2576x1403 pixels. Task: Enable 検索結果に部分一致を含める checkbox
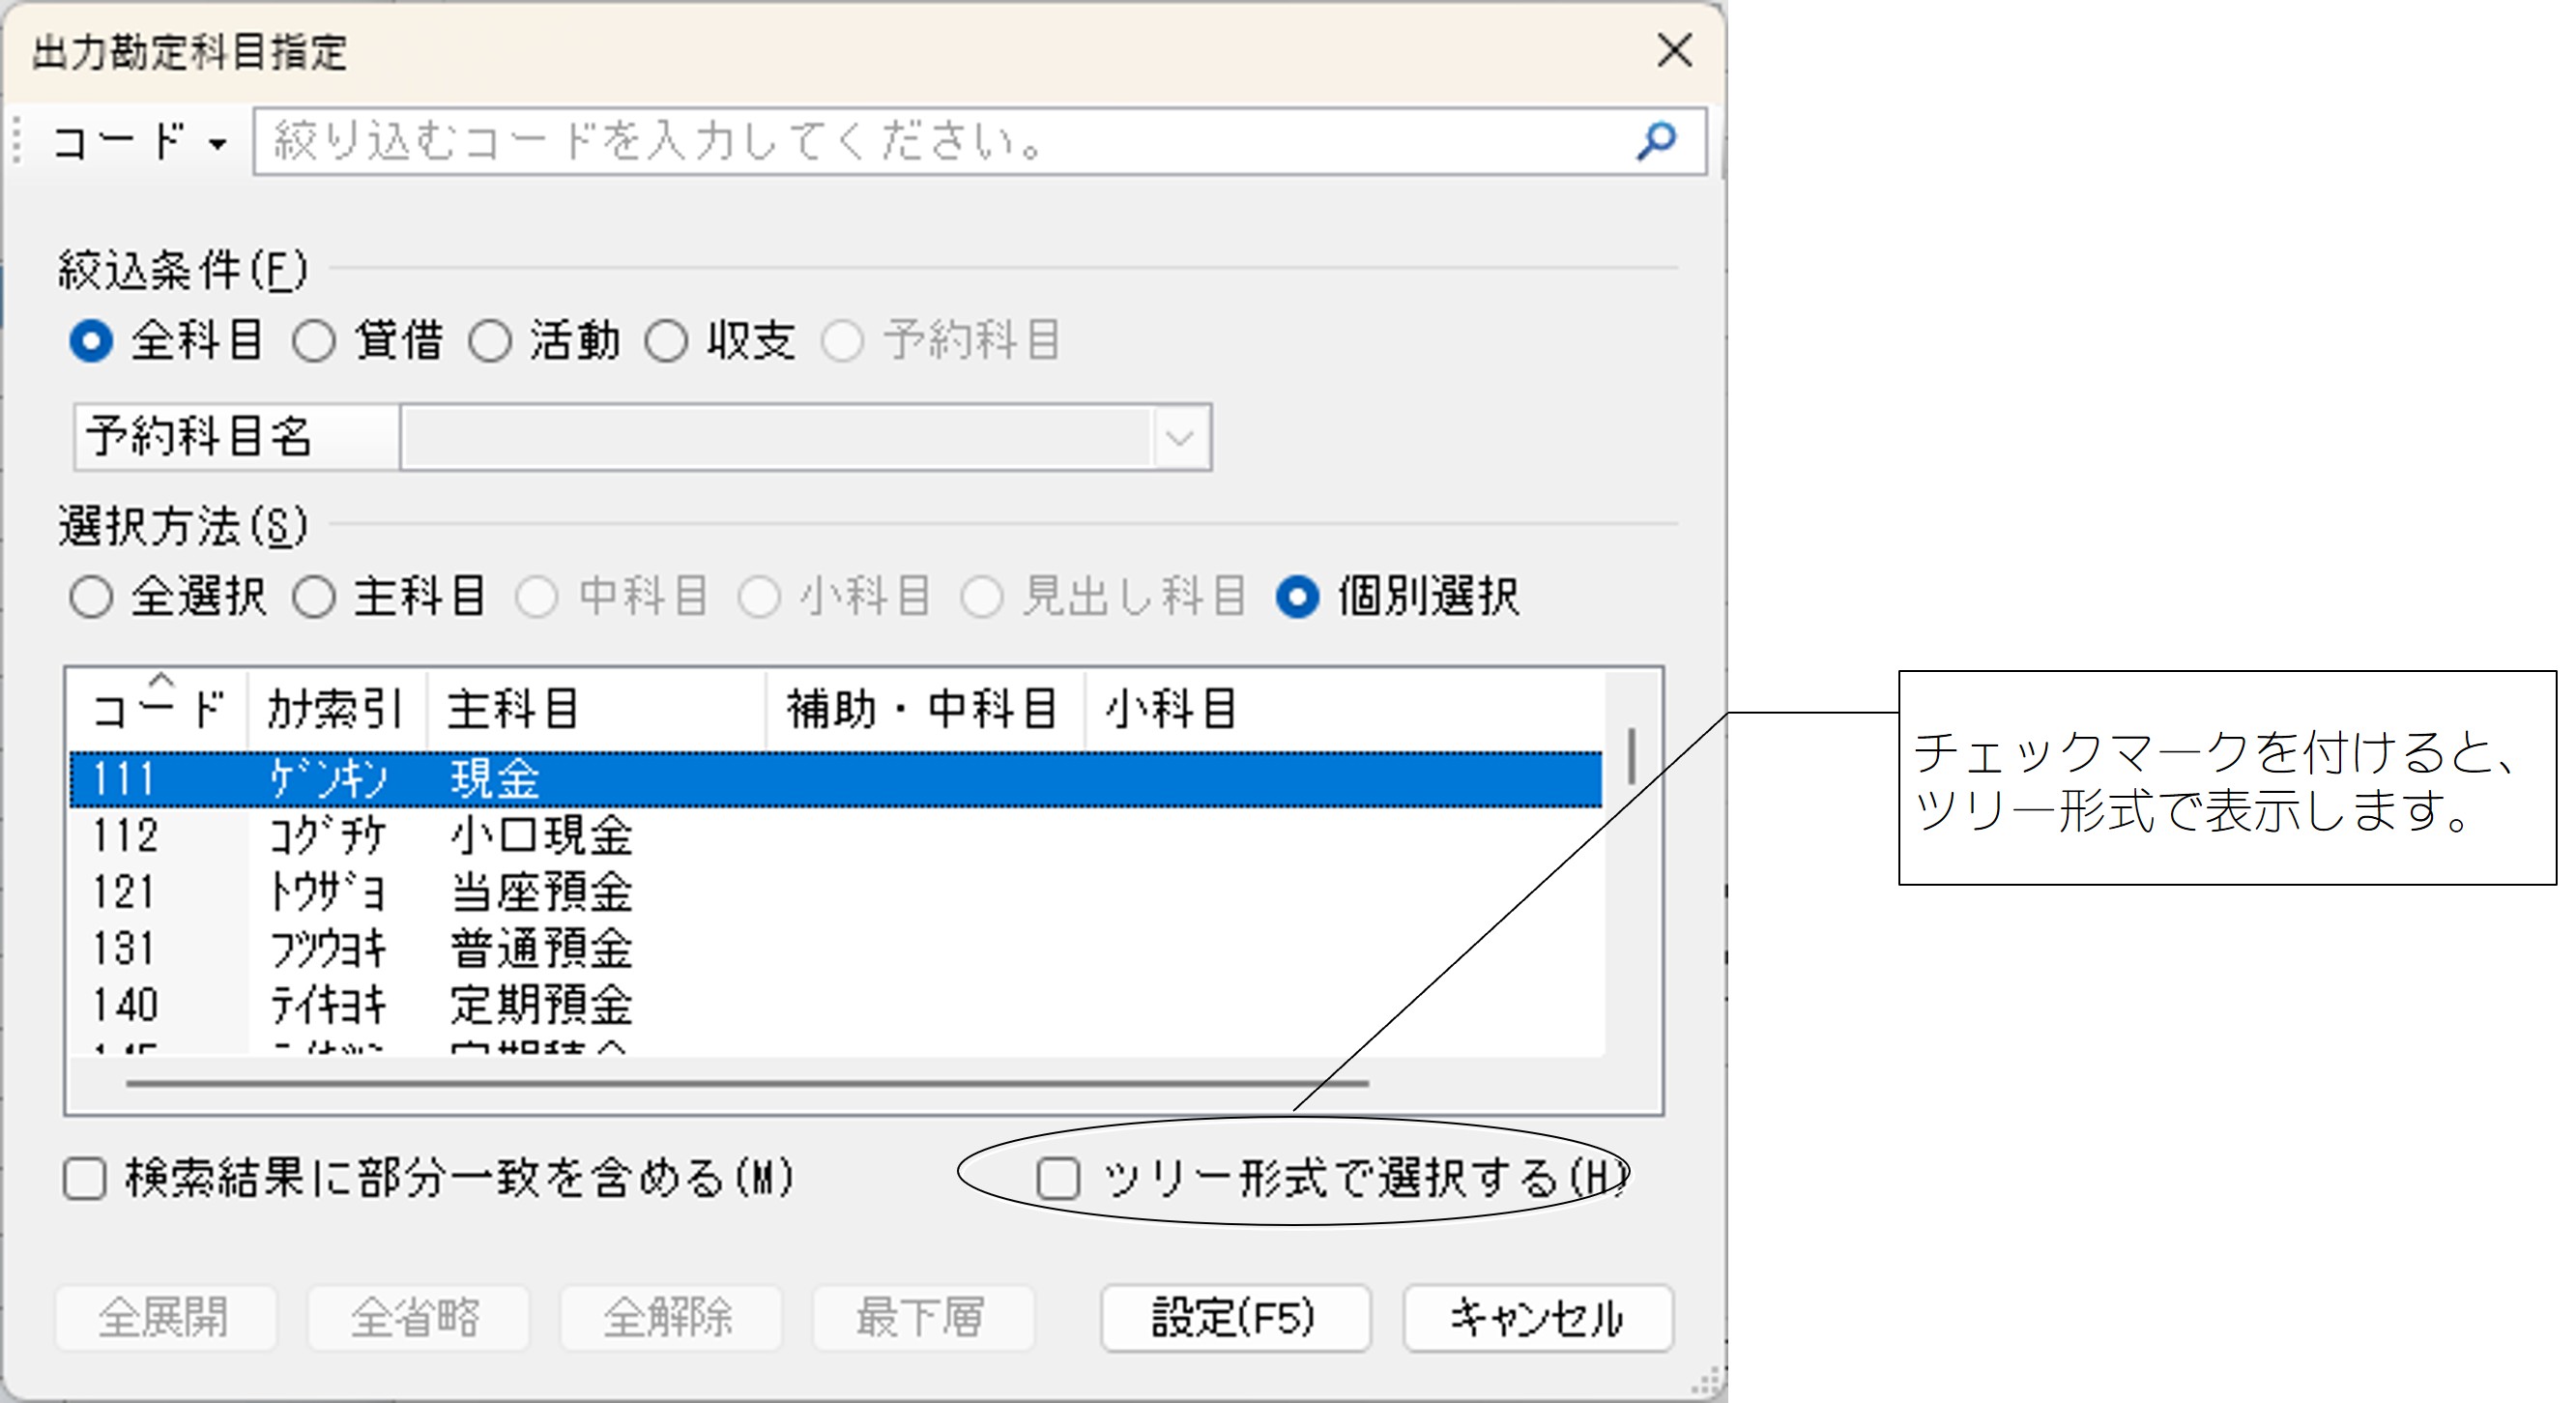[x=85, y=1178]
